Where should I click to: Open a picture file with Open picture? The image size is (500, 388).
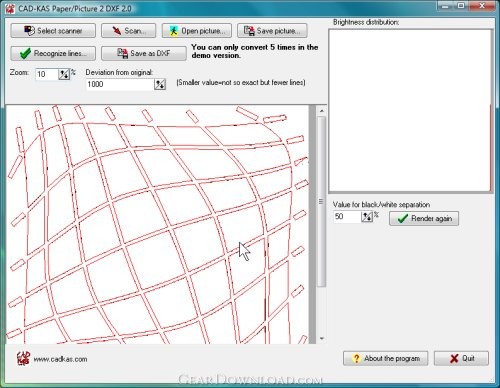coord(197,31)
